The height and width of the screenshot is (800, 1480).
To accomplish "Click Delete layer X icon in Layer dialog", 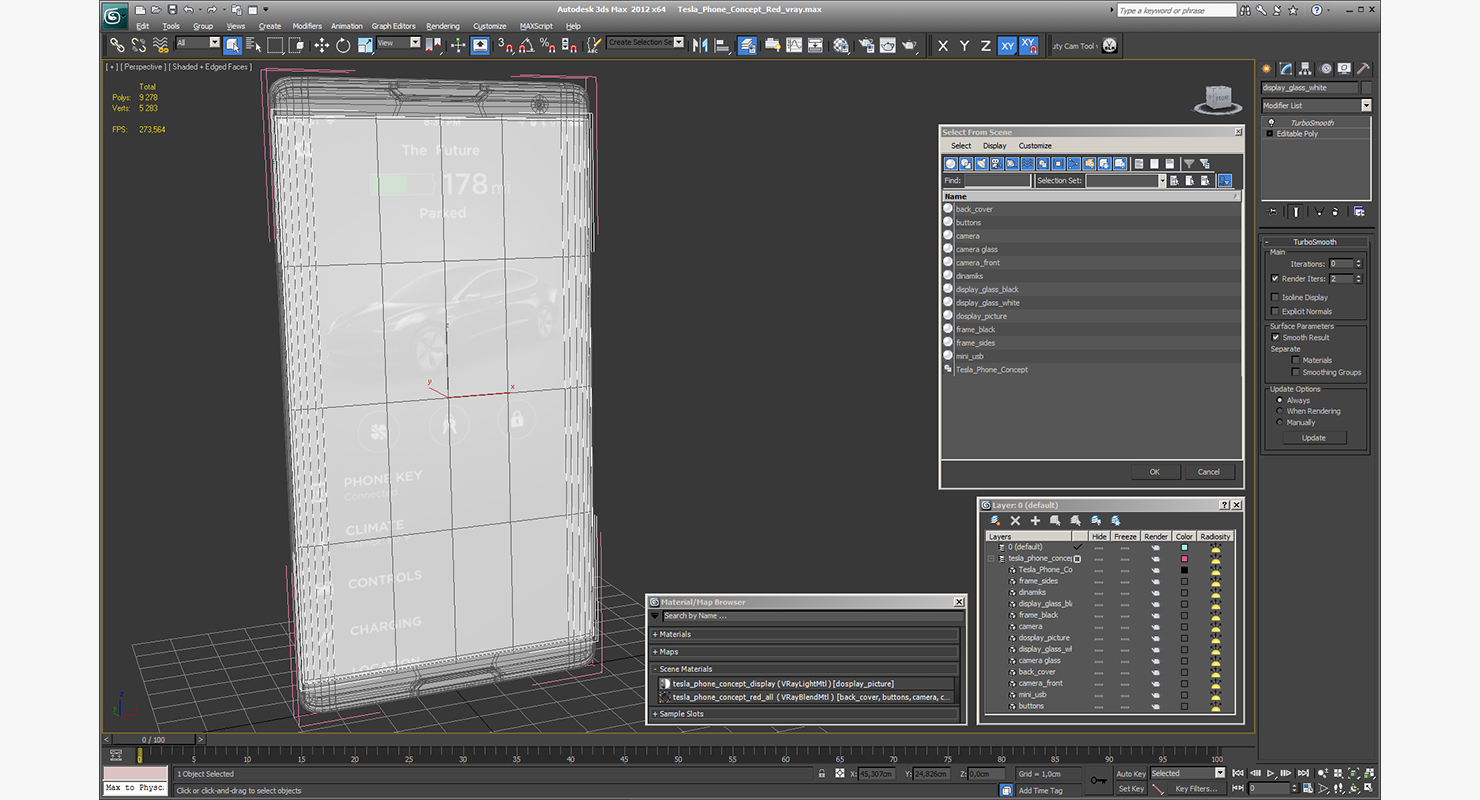I will [x=1015, y=521].
